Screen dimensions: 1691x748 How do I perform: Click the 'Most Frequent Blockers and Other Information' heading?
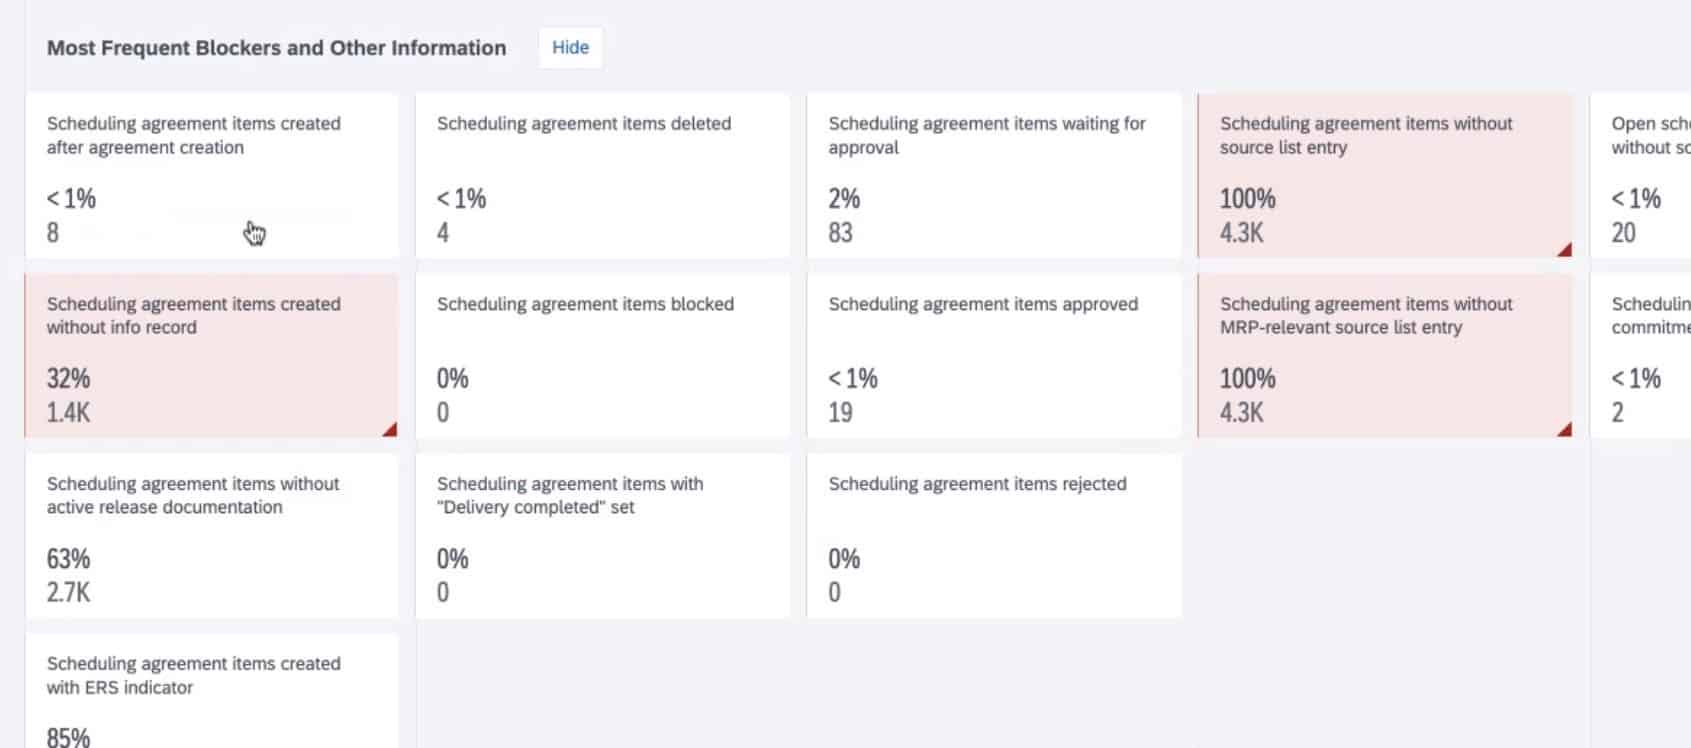[x=277, y=48]
